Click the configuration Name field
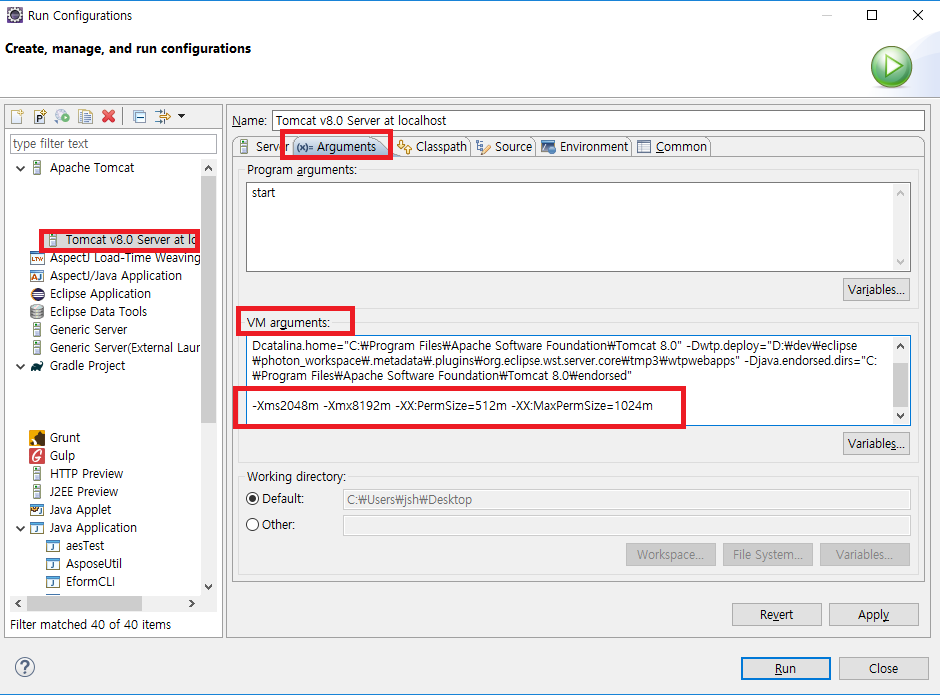Viewport: 940px width, 695px height. (x=598, y=121)
